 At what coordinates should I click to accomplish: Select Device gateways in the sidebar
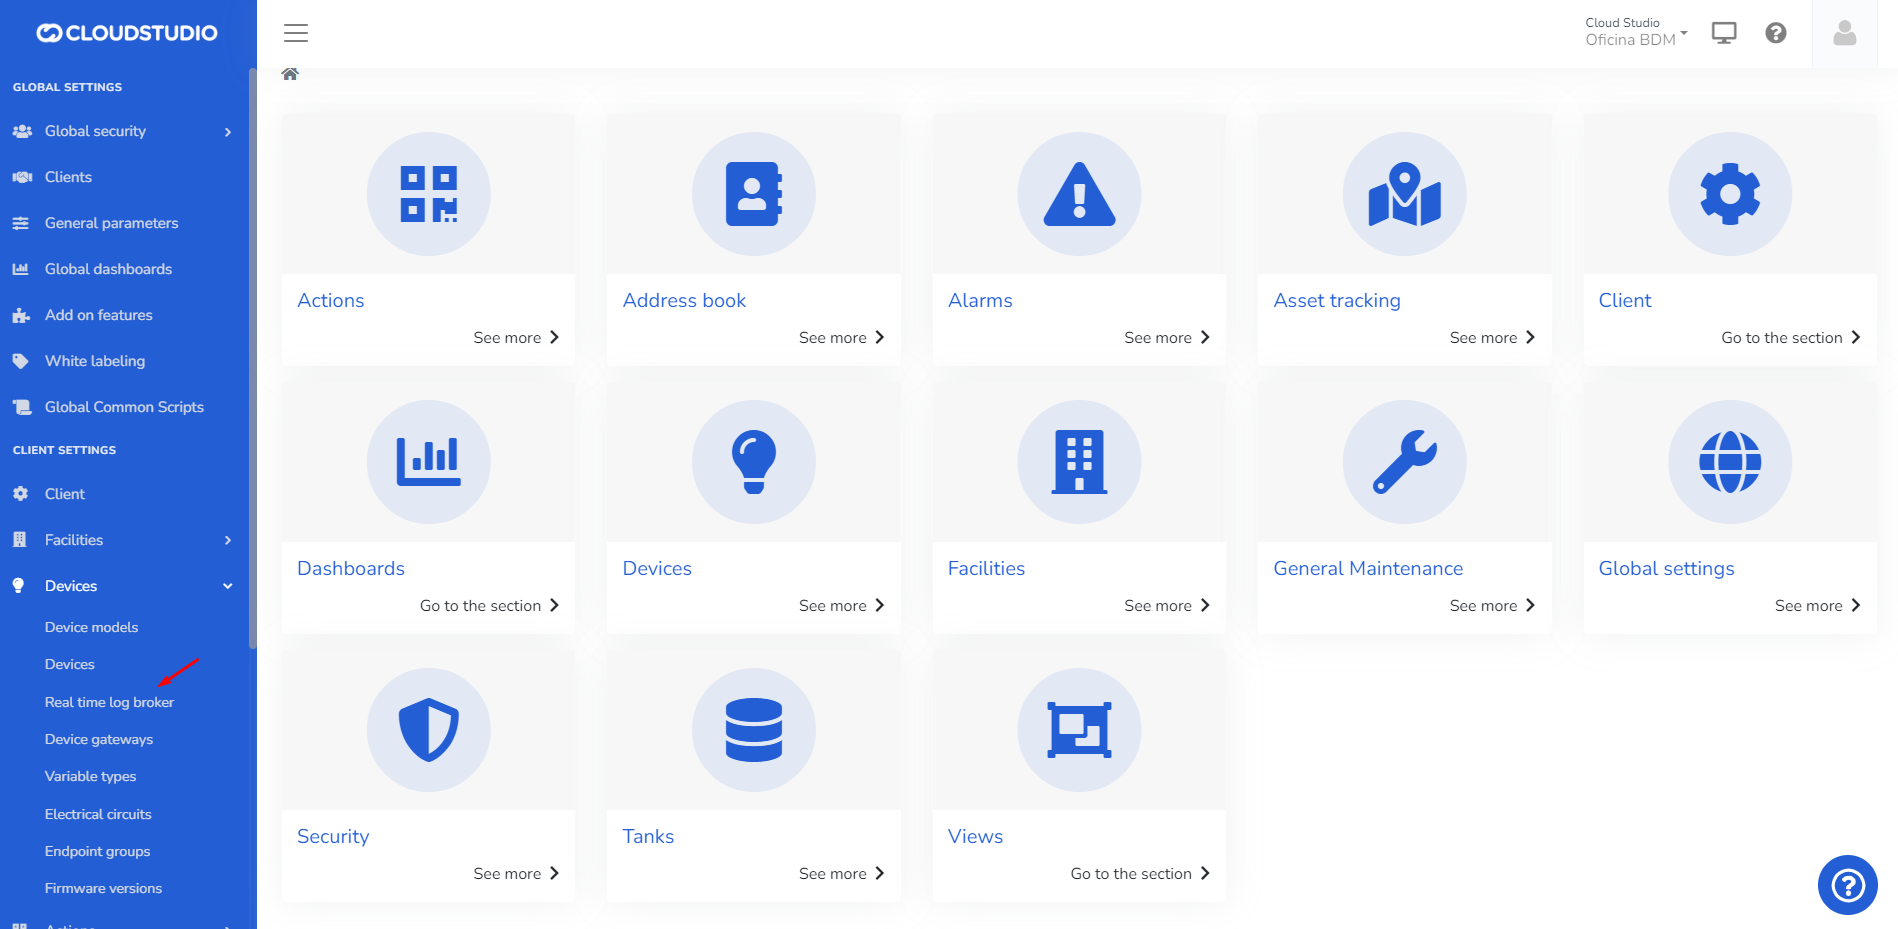[x=99, y=739]
